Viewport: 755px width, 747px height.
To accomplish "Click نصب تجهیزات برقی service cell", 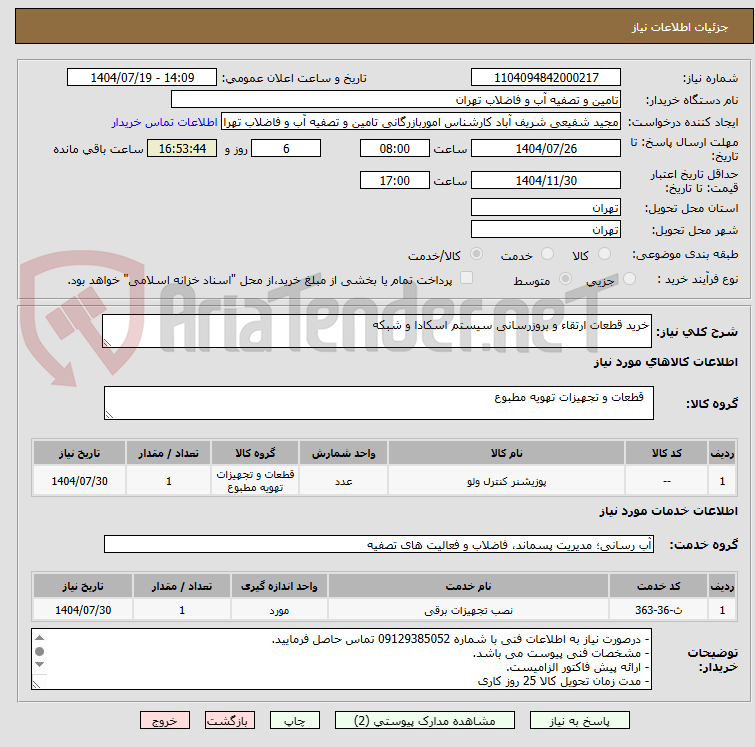I will [x=469, y=610].
